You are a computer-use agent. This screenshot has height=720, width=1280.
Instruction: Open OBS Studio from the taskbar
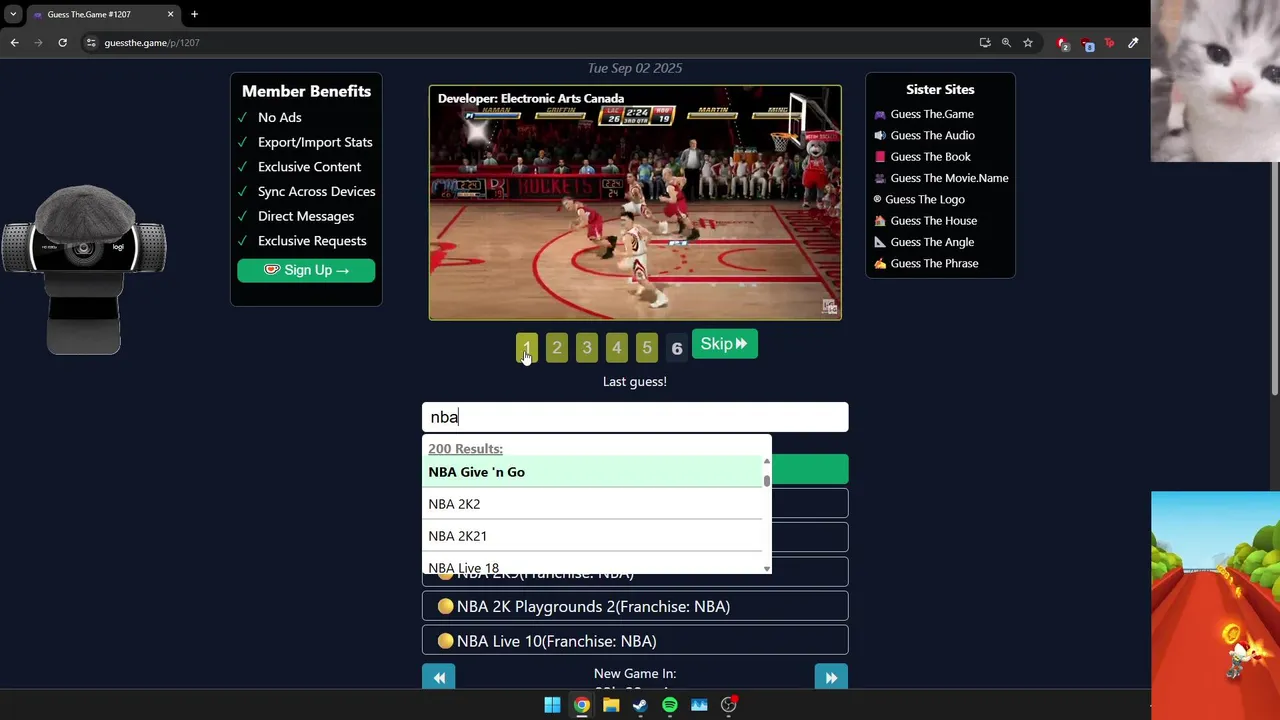[x=729, y=705]
